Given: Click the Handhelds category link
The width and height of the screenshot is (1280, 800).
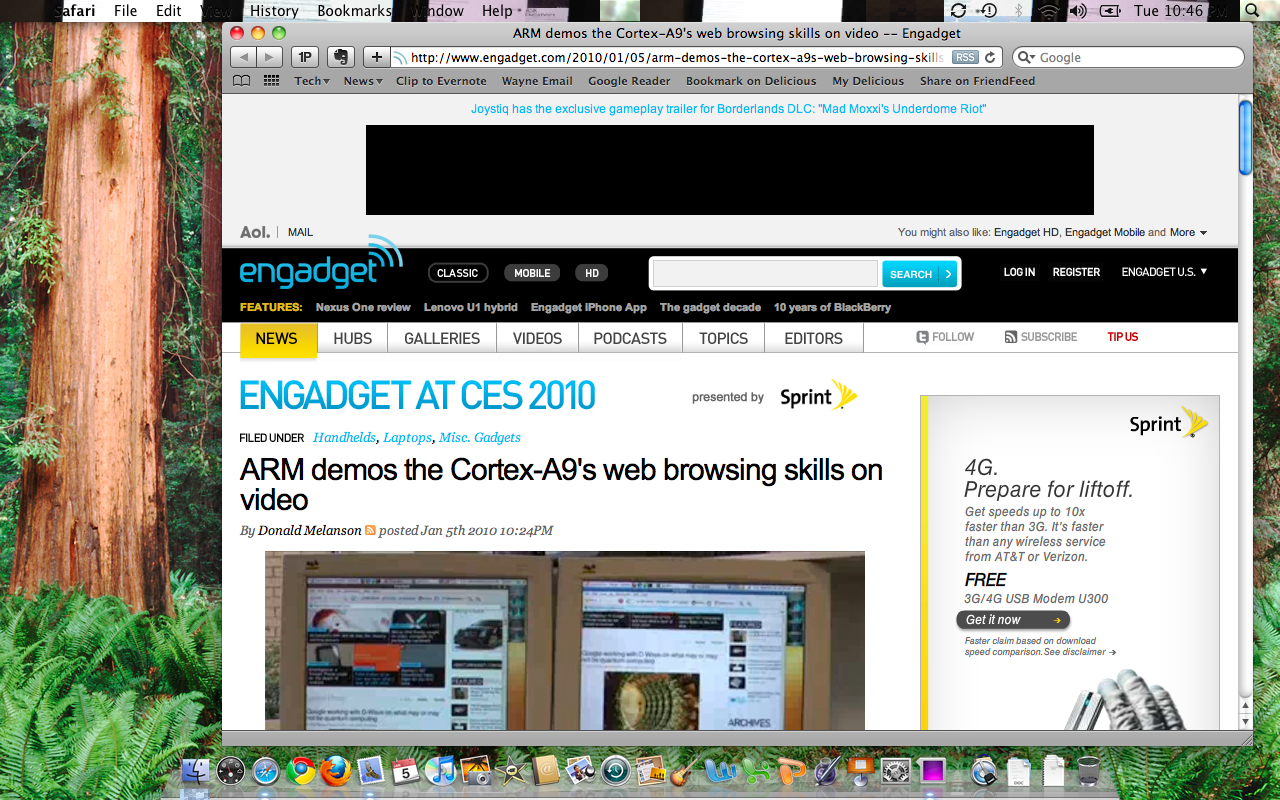Looking at the screenshot, I should 345,437.
